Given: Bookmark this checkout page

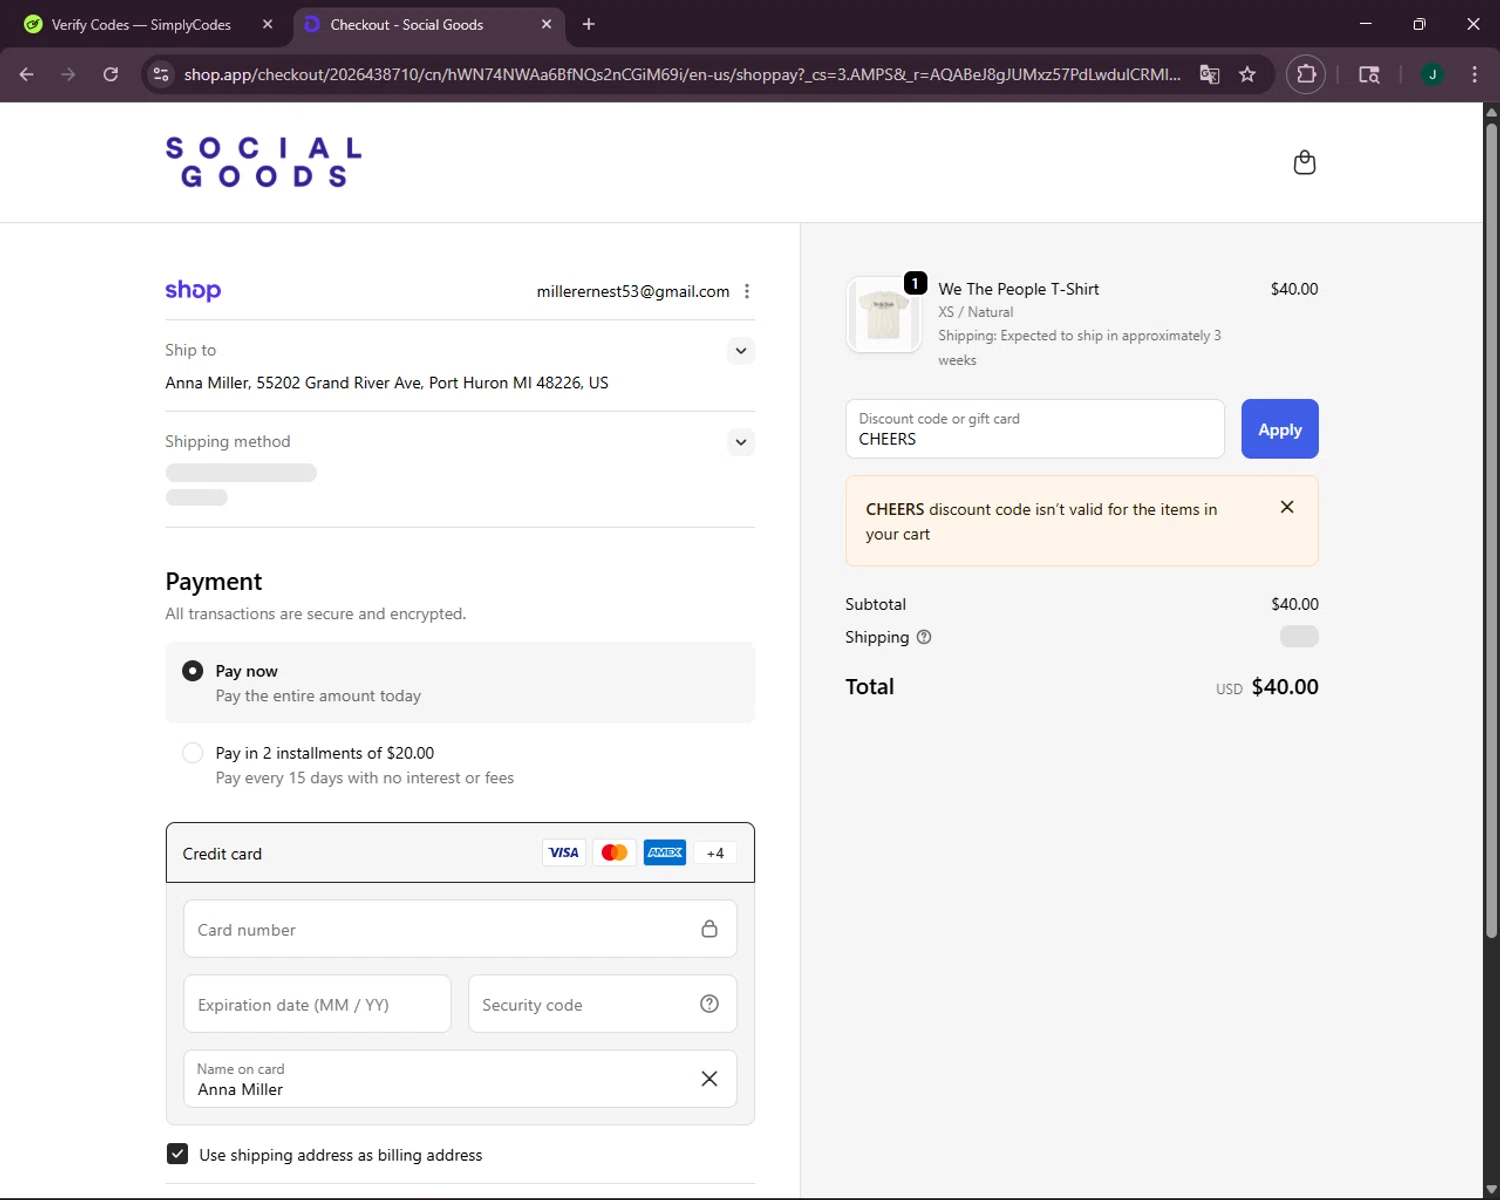Looking at the screenshot, I should [x=1247, y=74].
